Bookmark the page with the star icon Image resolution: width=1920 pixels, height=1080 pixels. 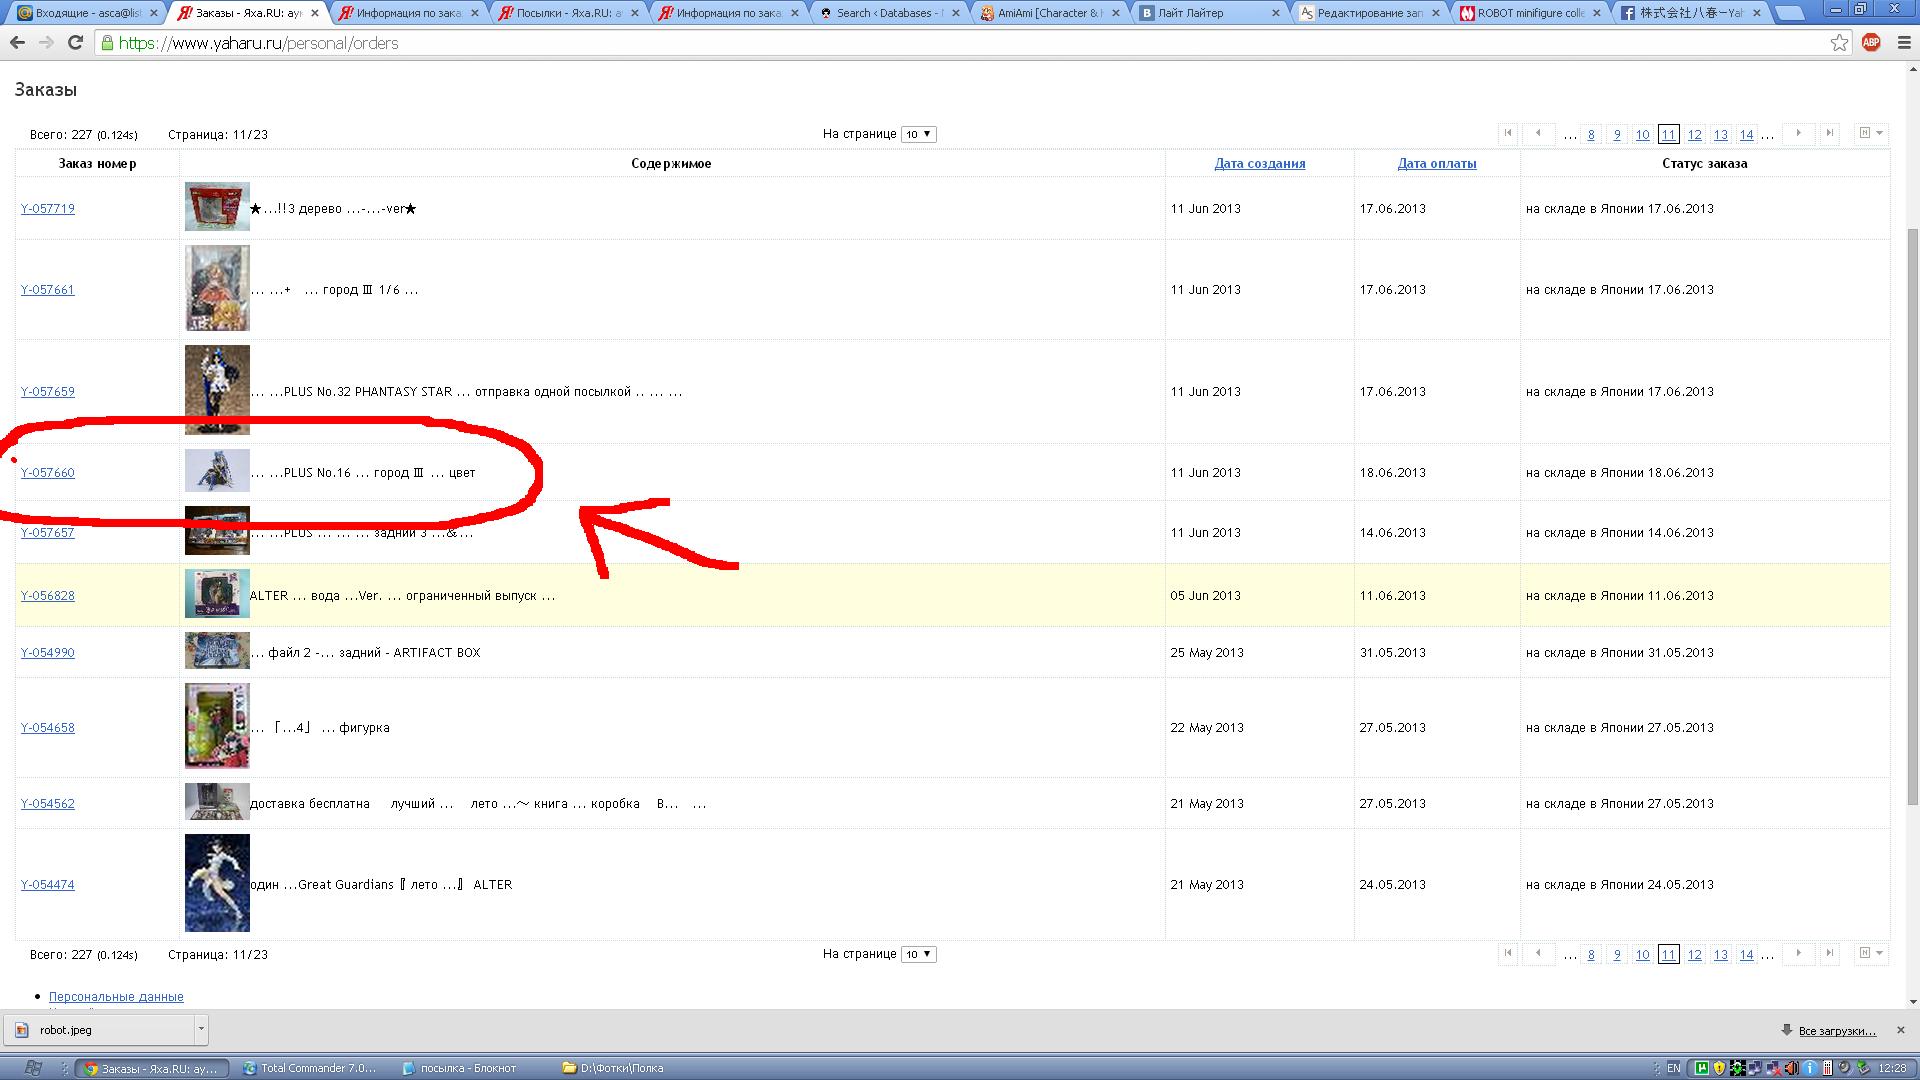pyautogui.click(x=1839, y=43)
